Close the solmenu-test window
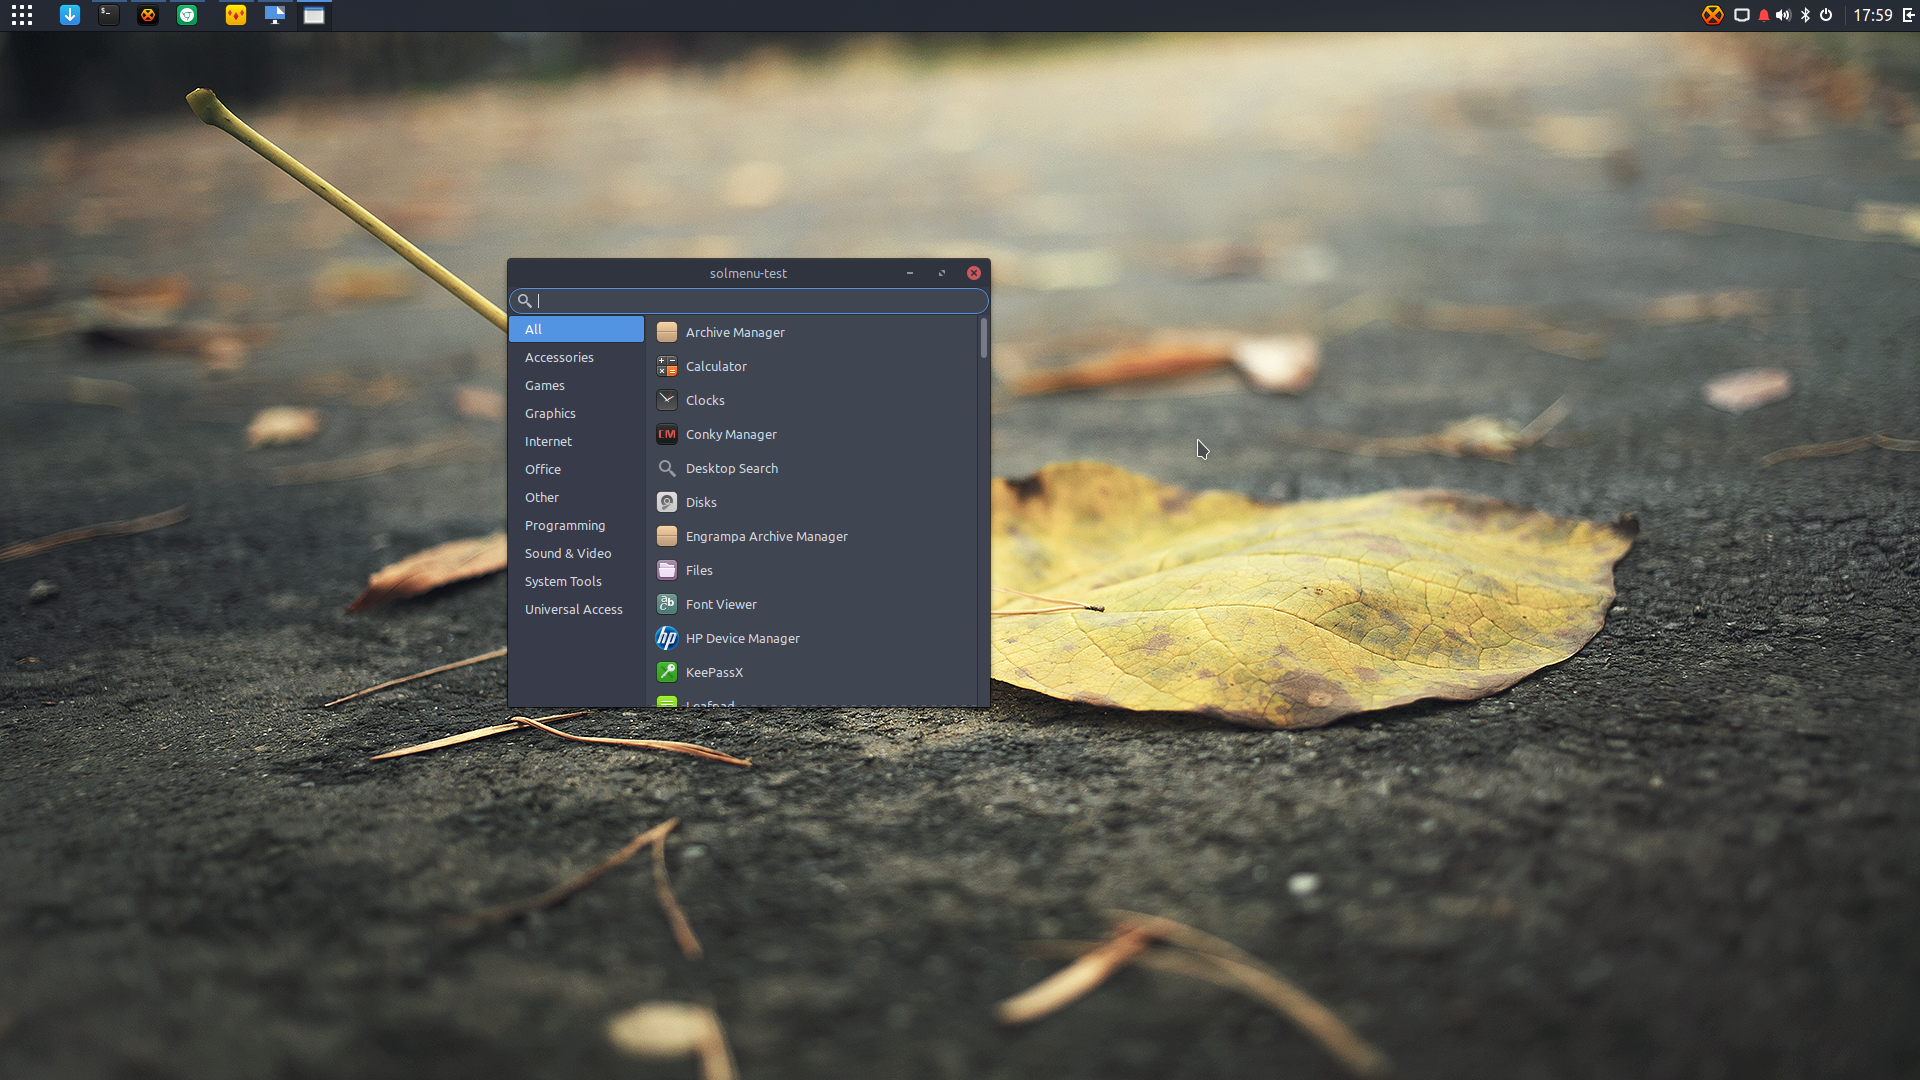Screen dimensions: 1920x1080 click(x=974, y=273)
